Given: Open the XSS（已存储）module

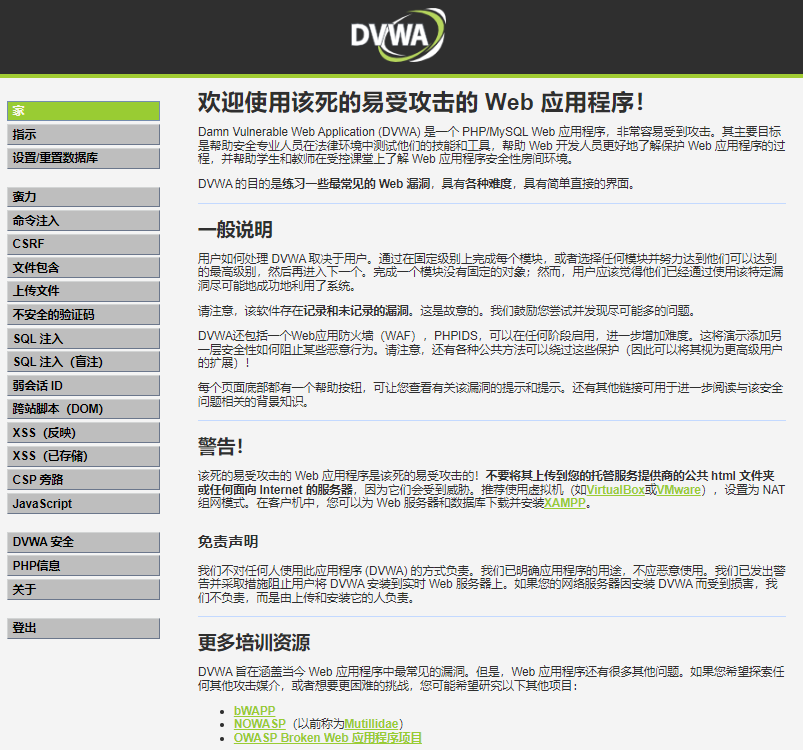Looking at the screenshot, I should [83, 456].
